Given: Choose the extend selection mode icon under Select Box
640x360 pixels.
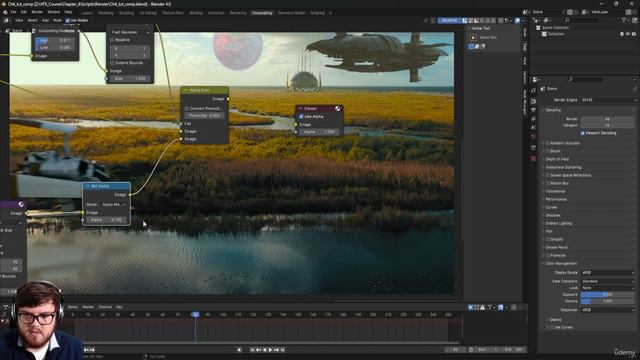Looking at the screenshot, I should (477, 47).
